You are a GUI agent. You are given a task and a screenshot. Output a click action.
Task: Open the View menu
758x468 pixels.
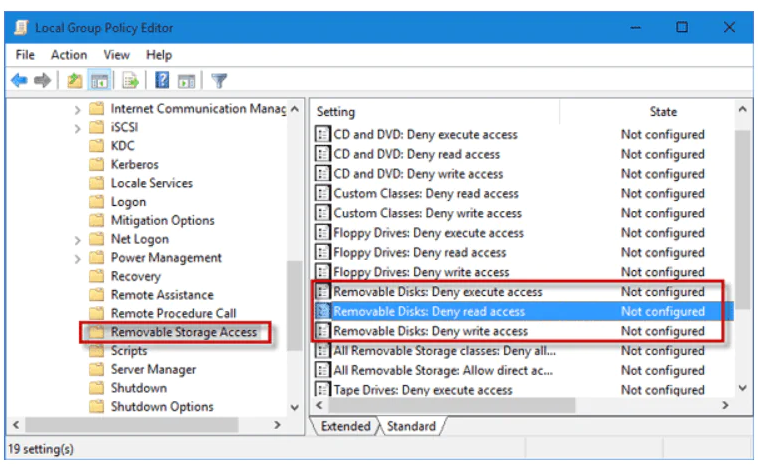tap(116, 55)
